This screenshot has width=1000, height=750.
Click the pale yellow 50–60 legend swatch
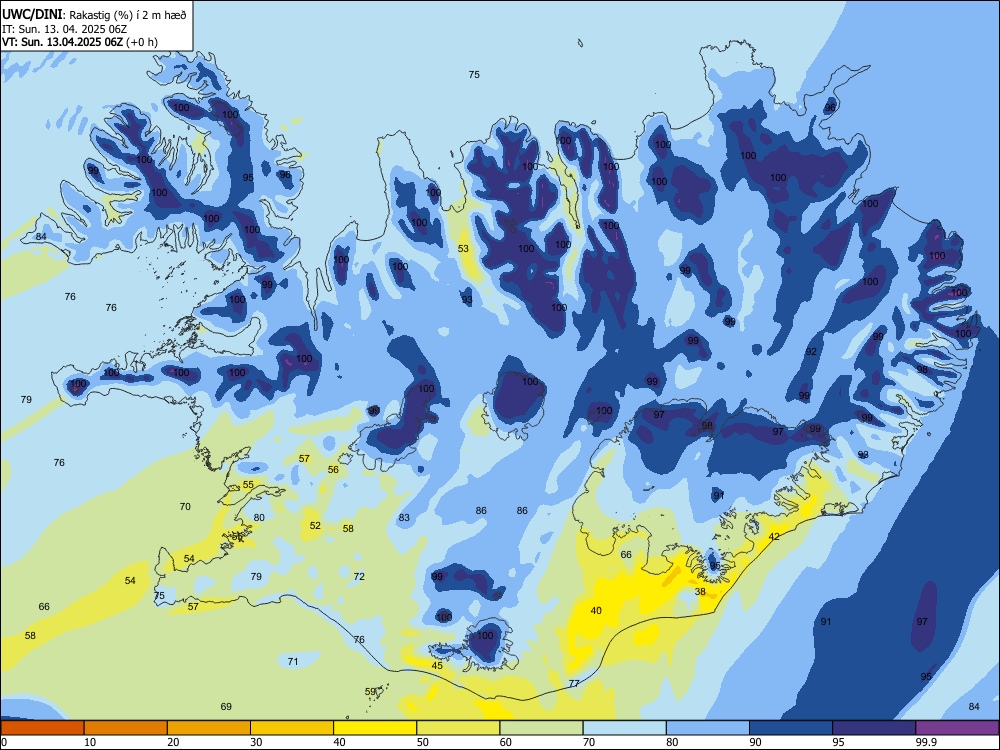[x=458, y=728]
